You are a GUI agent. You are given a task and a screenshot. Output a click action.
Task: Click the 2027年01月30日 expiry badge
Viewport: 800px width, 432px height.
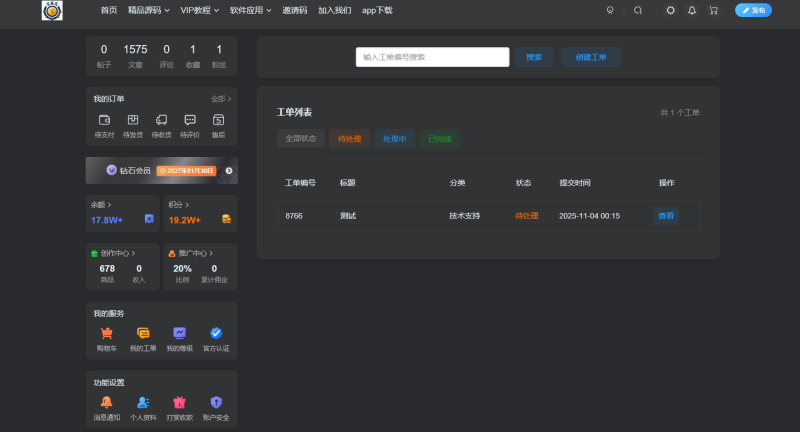186,171
